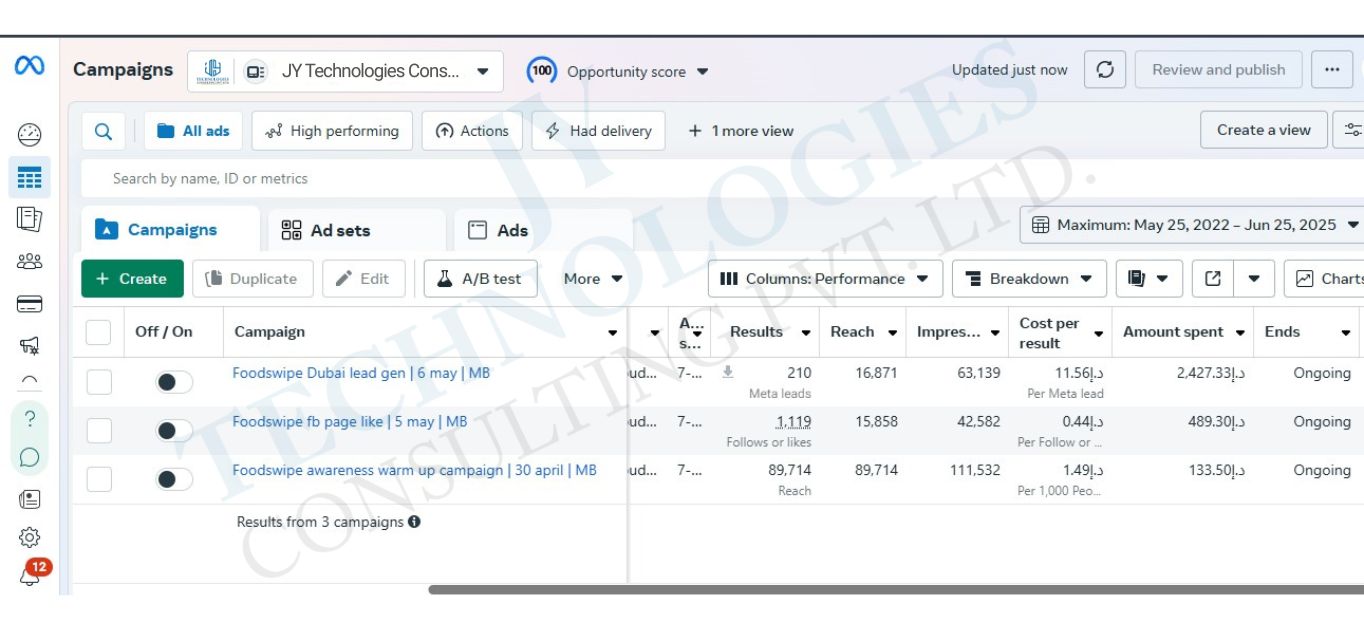Image resolution: width=1364 pixels, height=630 pixels.
Task: Click the refresh data icon
Action: point(1105,70)
